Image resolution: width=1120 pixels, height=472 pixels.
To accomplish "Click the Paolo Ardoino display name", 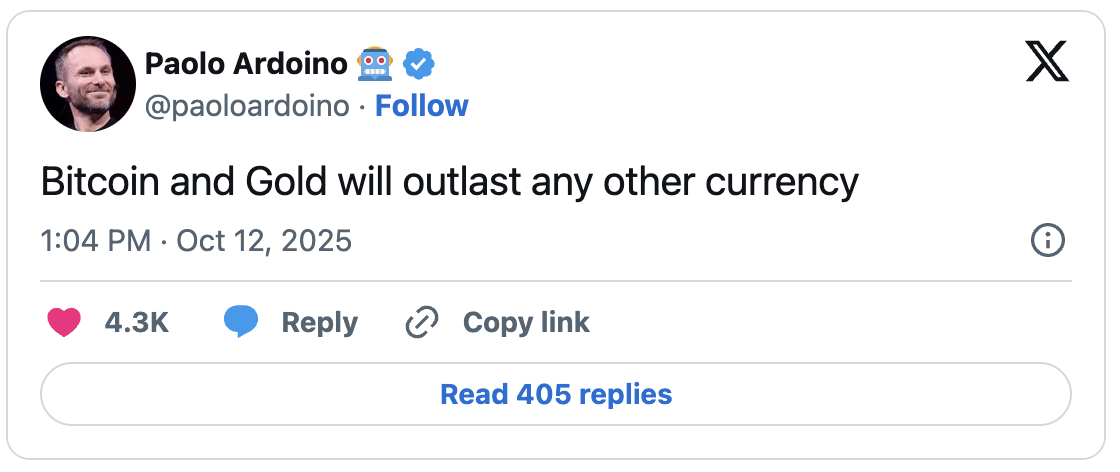I will (x=246, y=65).
